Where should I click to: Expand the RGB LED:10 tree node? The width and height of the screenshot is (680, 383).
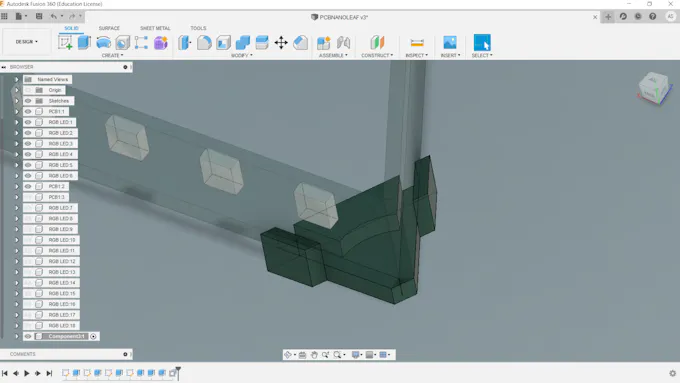(16, 240)
